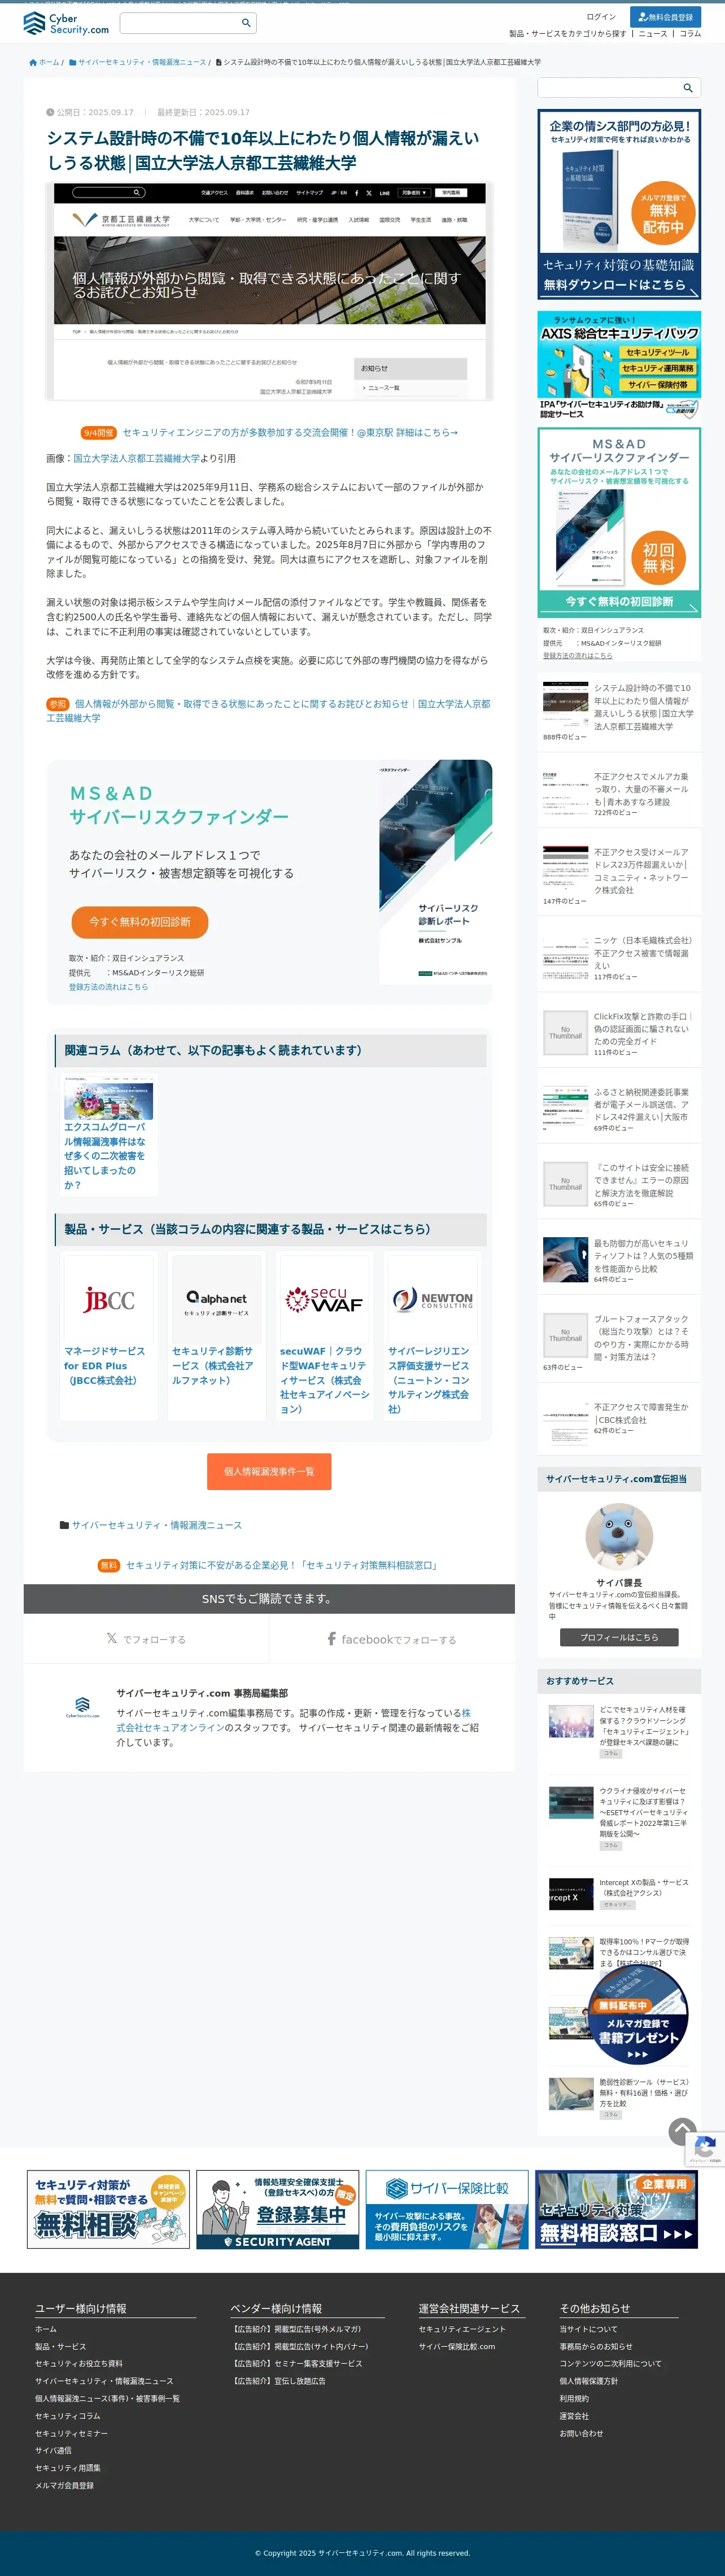Open Newton サイバーレジリエンス評価支援サービス link
Image resolution: width=725 pixels, height=2576 pixels.
[x=428, y=1379]
